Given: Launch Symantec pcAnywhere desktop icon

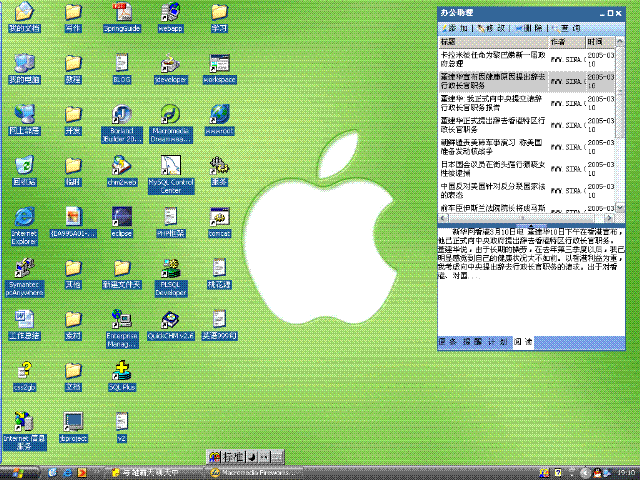Looking at the screenshot, I should click(x=24, y=277).
